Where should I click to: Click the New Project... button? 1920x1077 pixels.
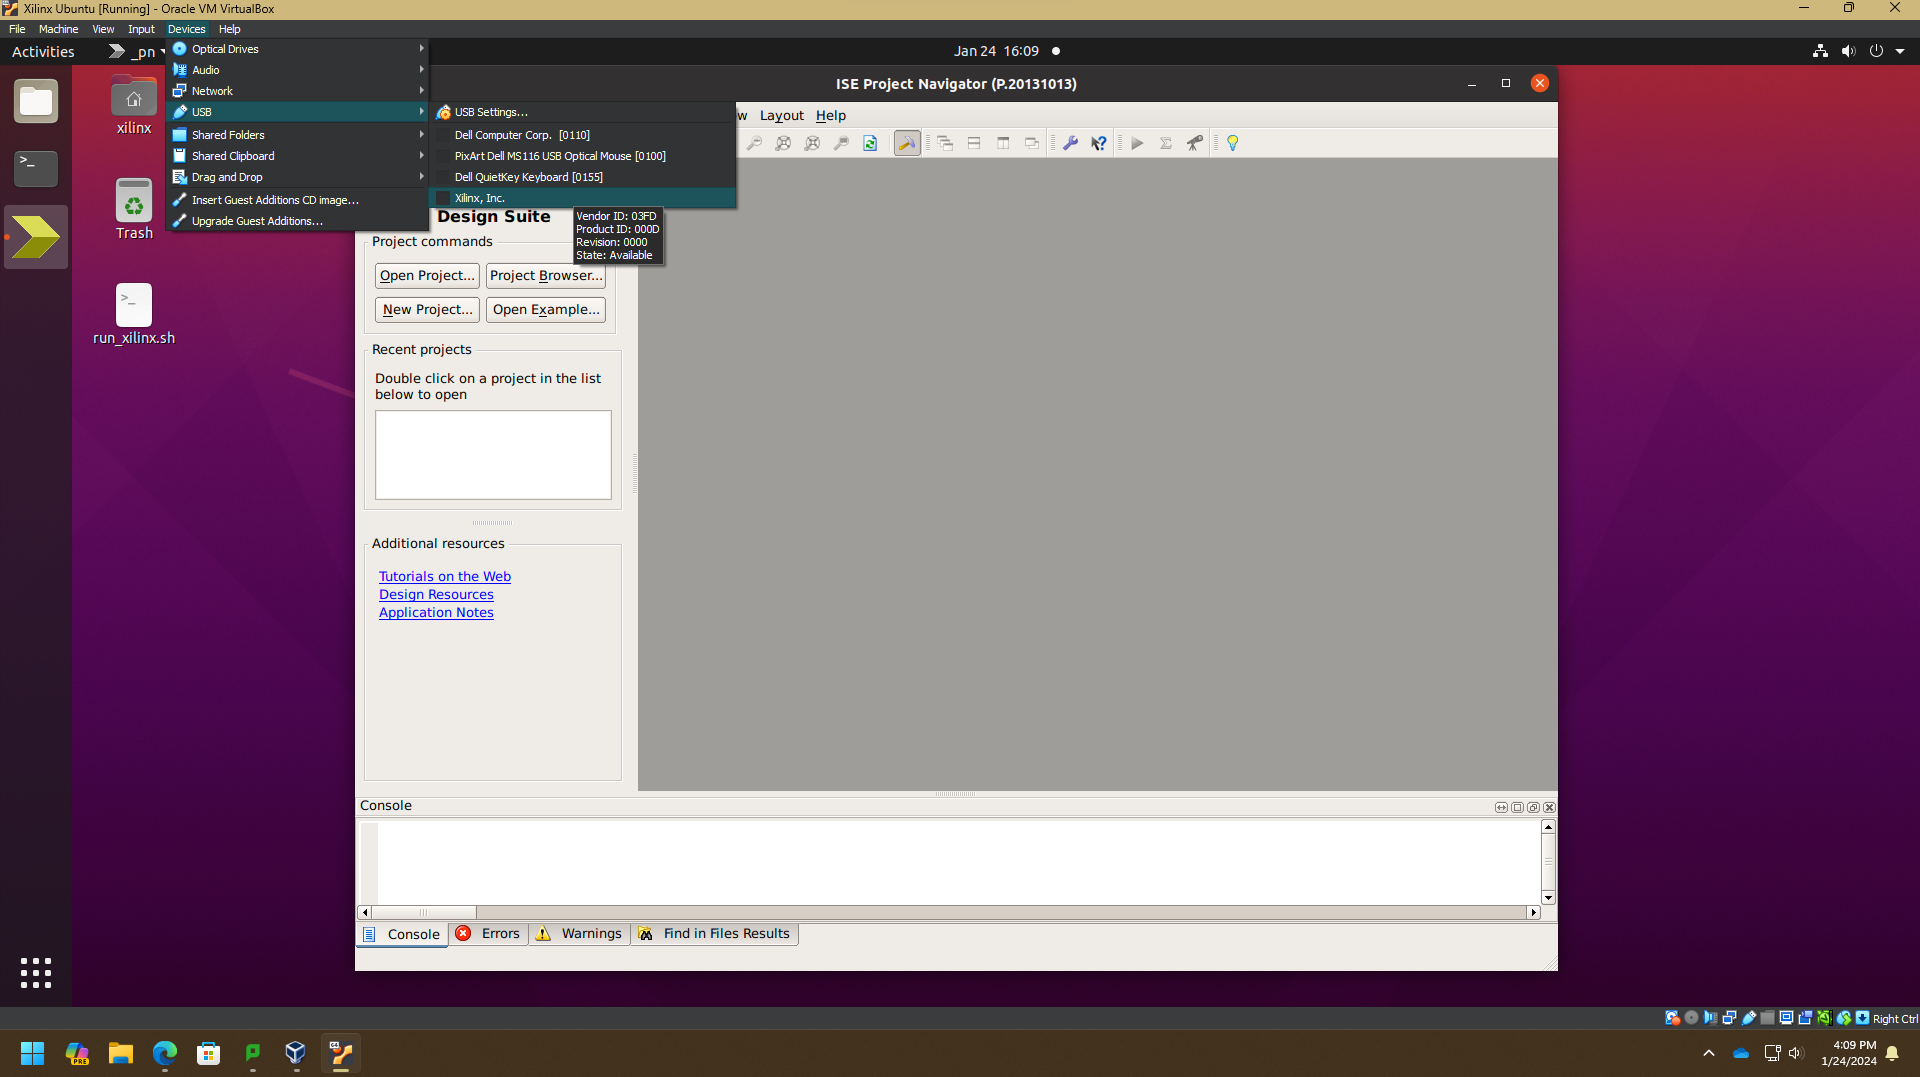(427, 309)
